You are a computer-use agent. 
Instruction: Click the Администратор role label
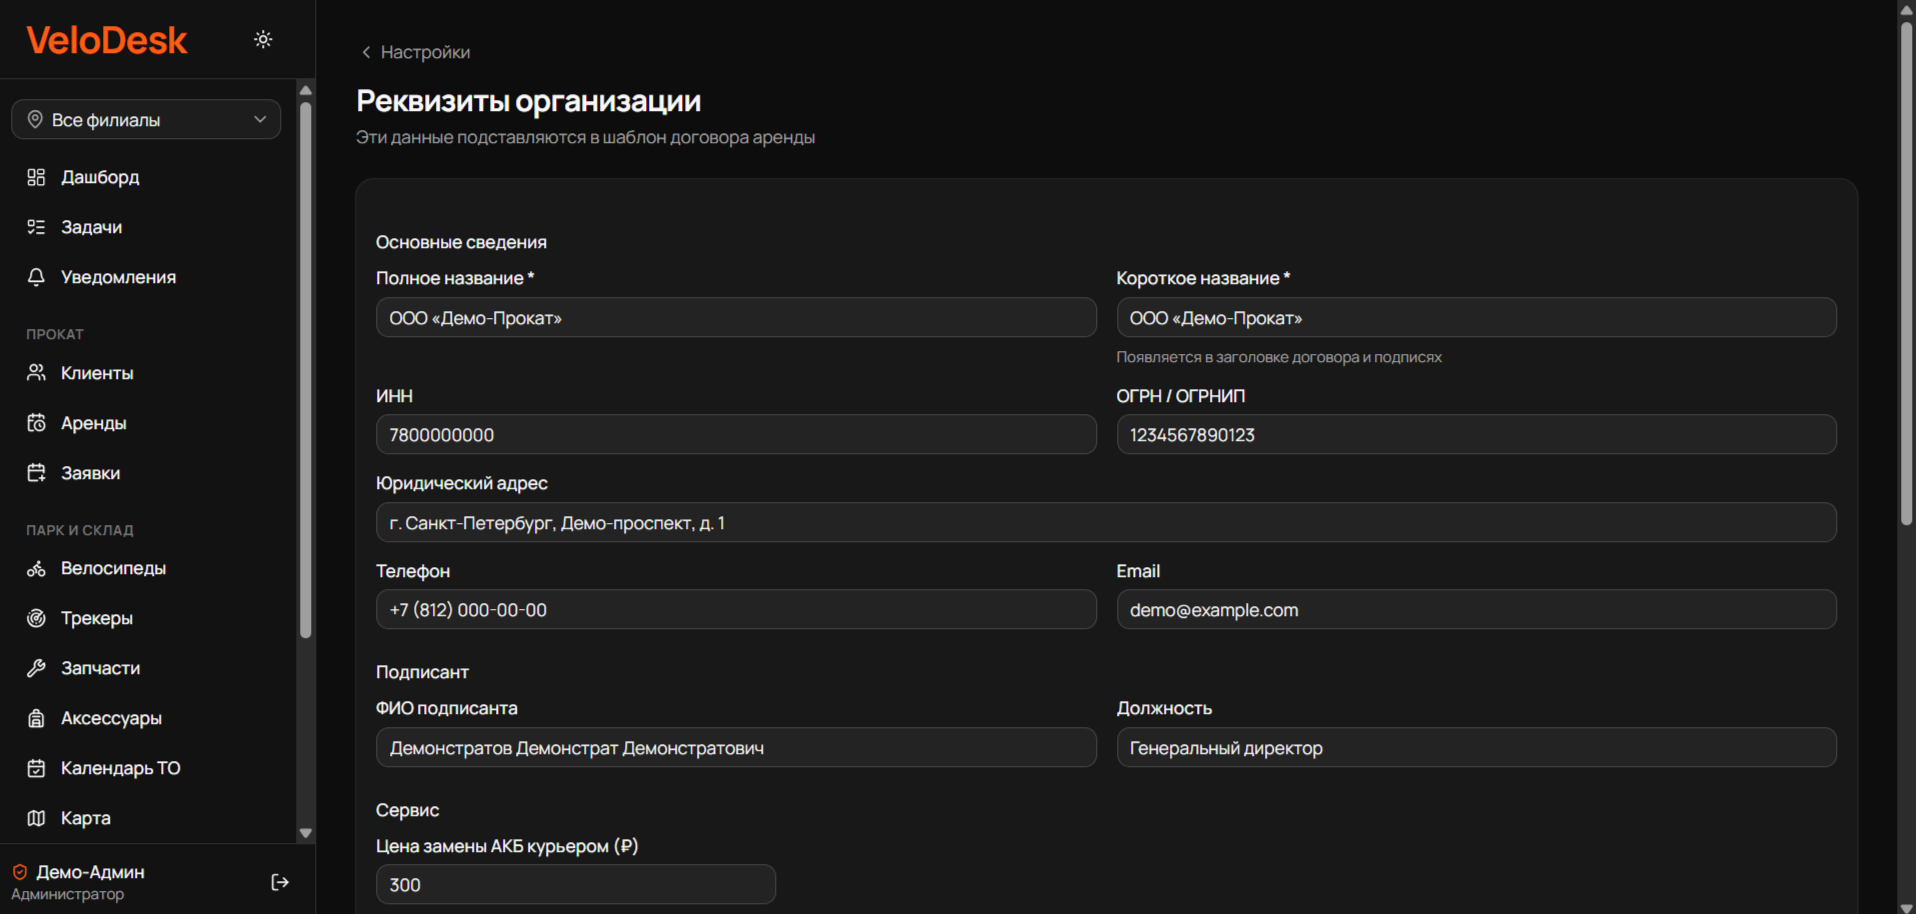(x=68, y=894)
